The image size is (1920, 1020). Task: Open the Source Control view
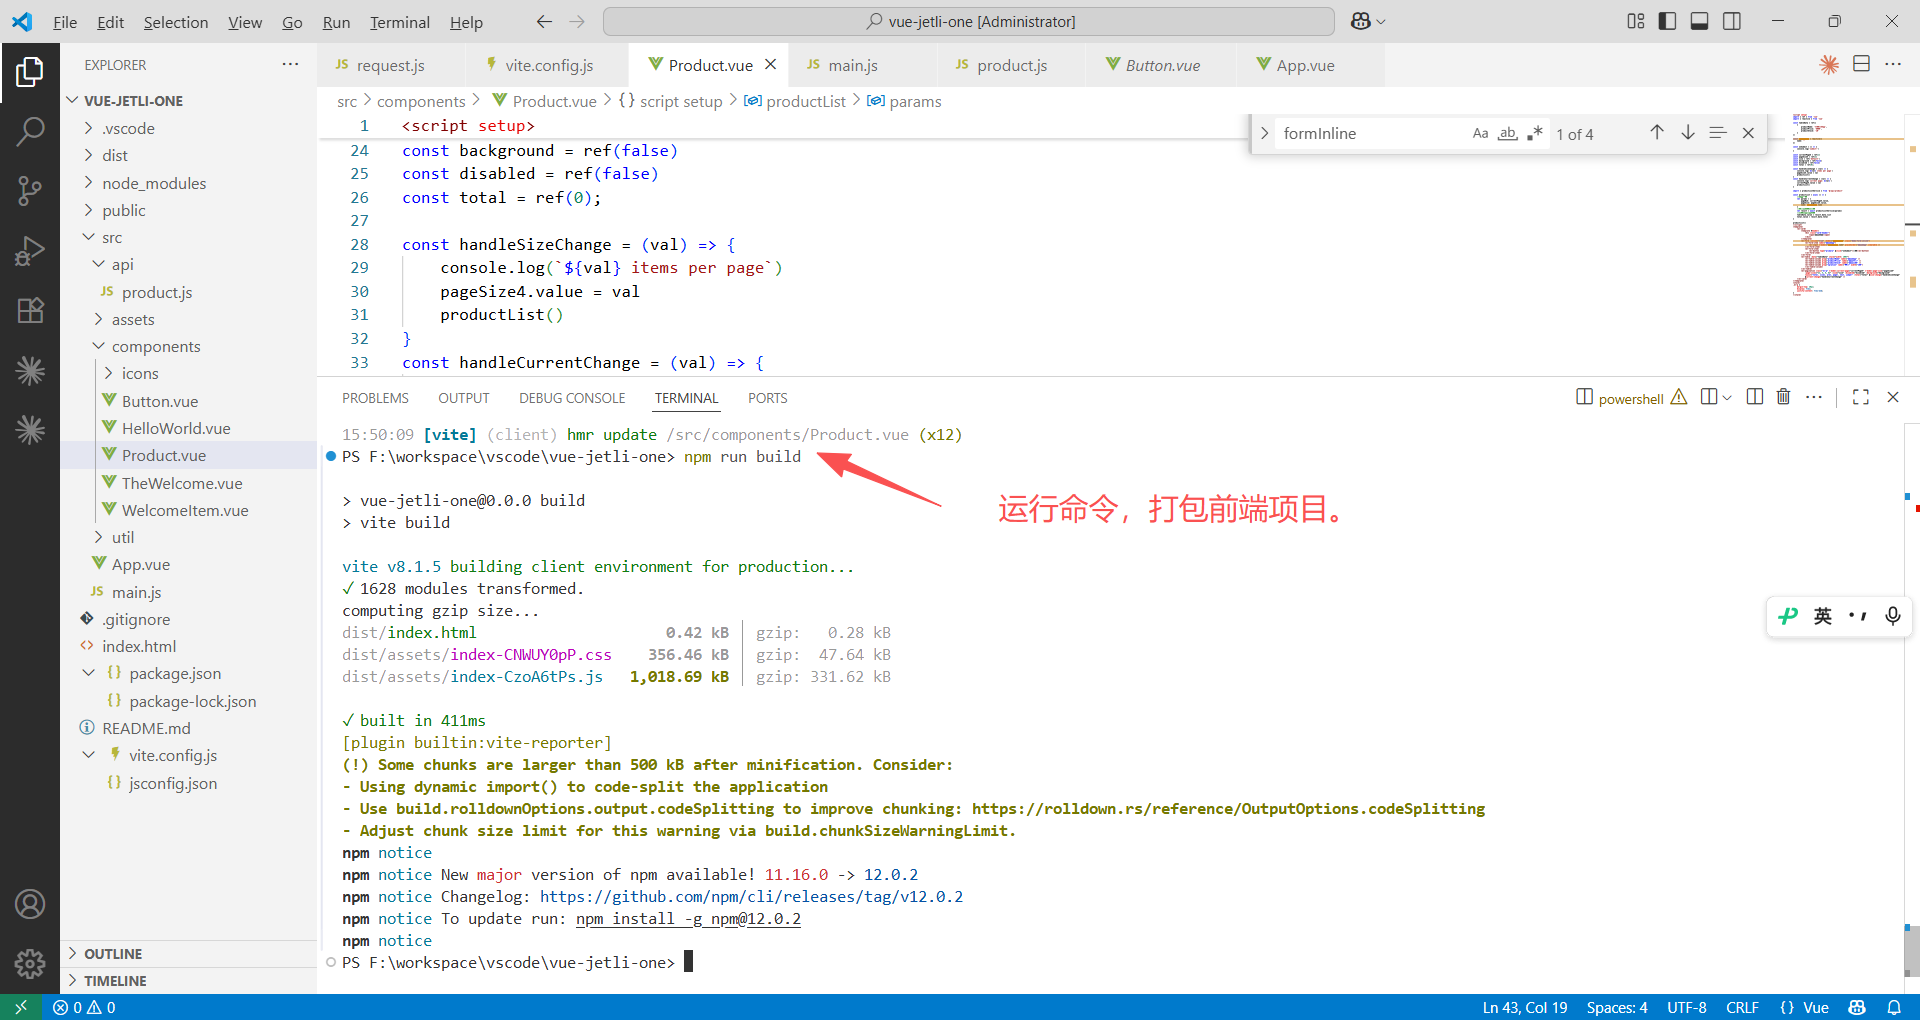coord(30,191)
